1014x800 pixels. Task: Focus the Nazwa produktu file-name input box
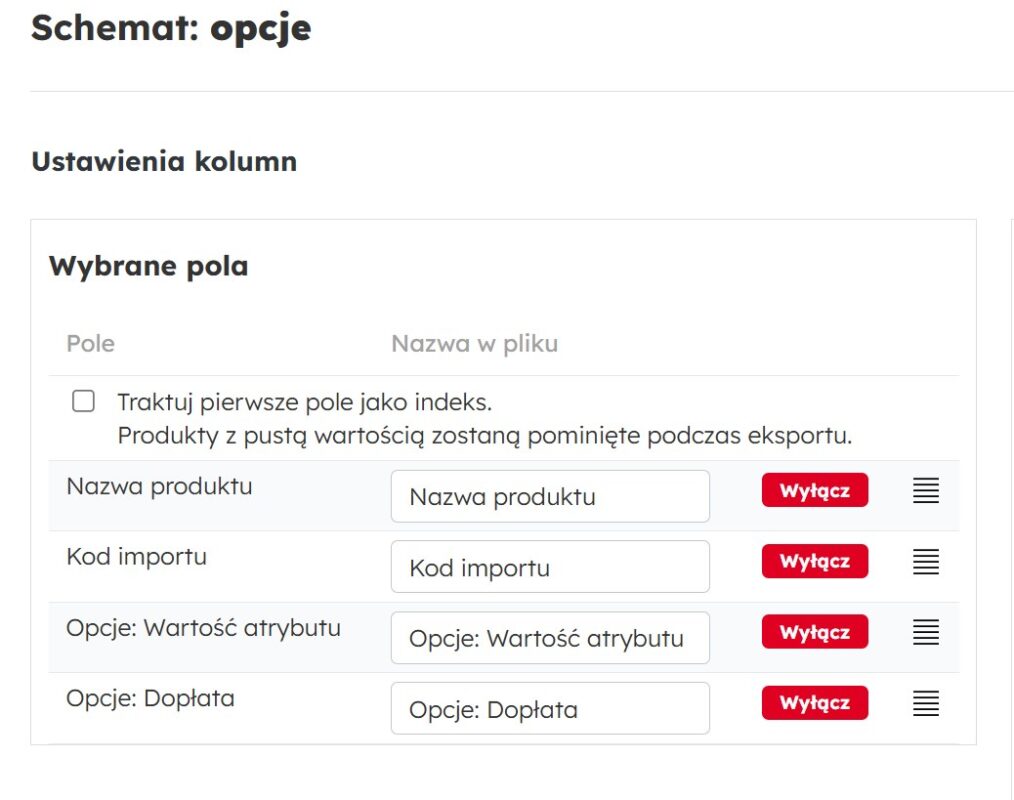pyautogui.click(x=550, y=497)
